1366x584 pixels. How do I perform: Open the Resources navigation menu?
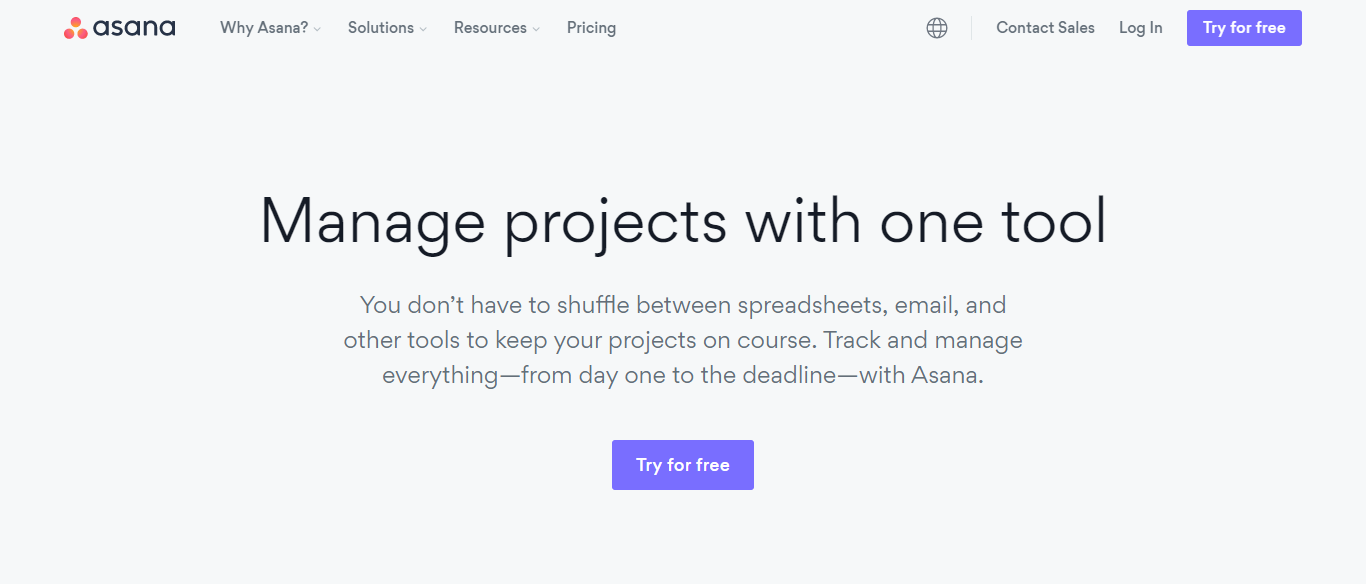489,27
